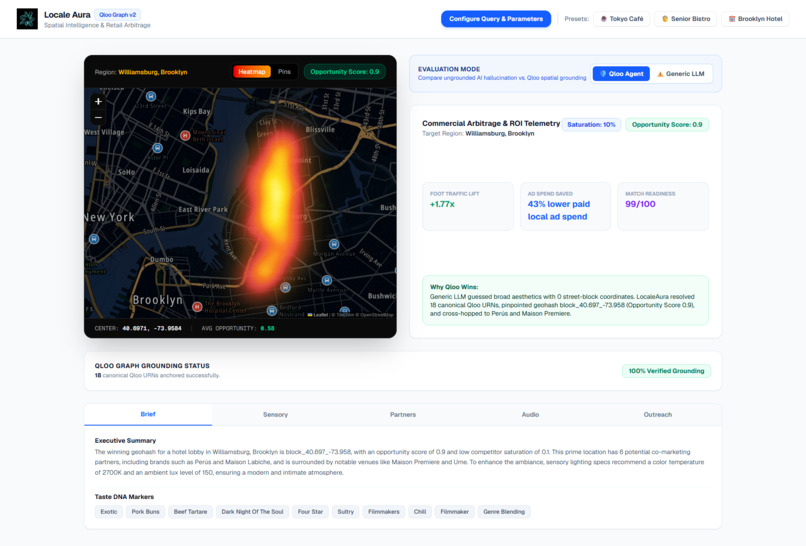Click the Leaflet attribution link
This screenshot has height=546, width=806.
pos(318,315)
